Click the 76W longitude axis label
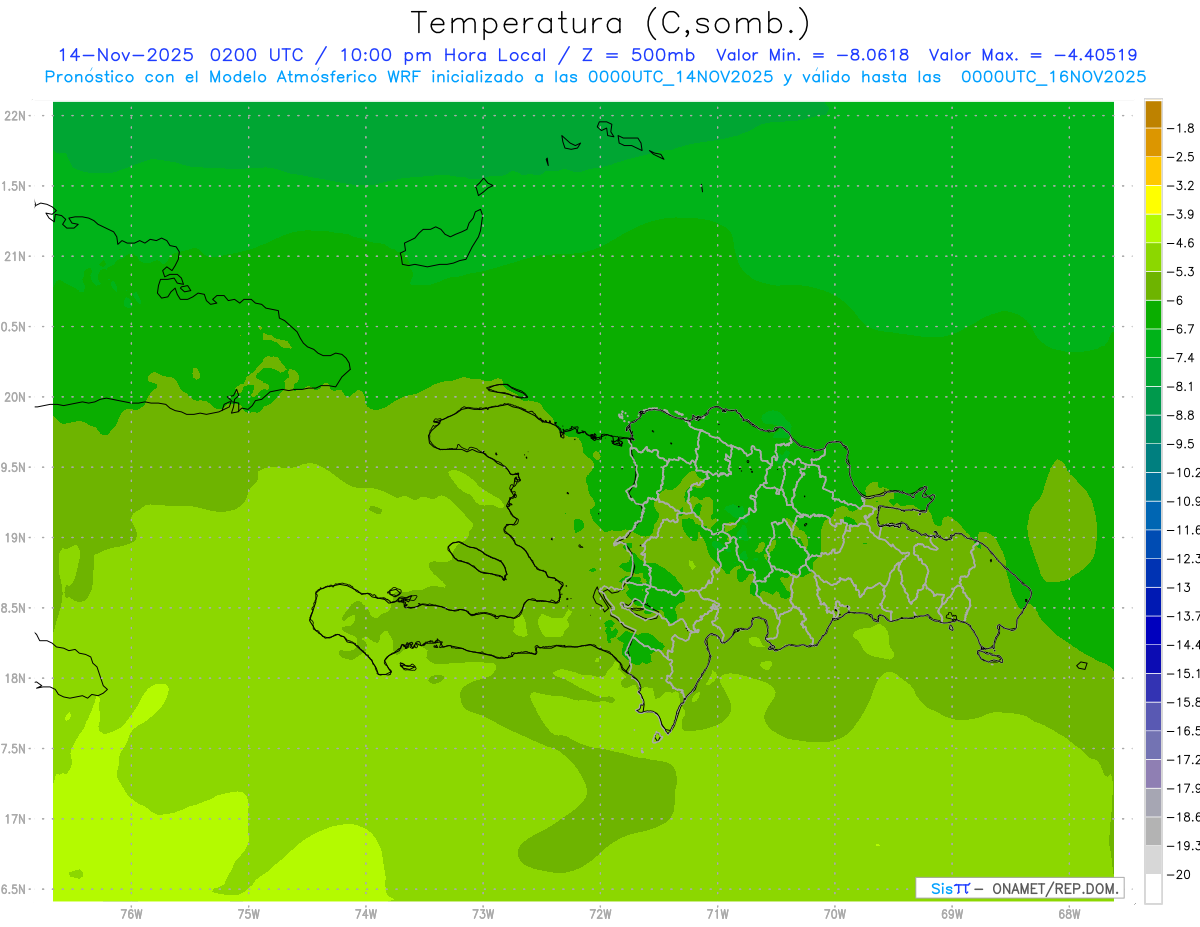The height and width of the screenshot is (927, 1200). pyautogui.click(x=131, y=913)
